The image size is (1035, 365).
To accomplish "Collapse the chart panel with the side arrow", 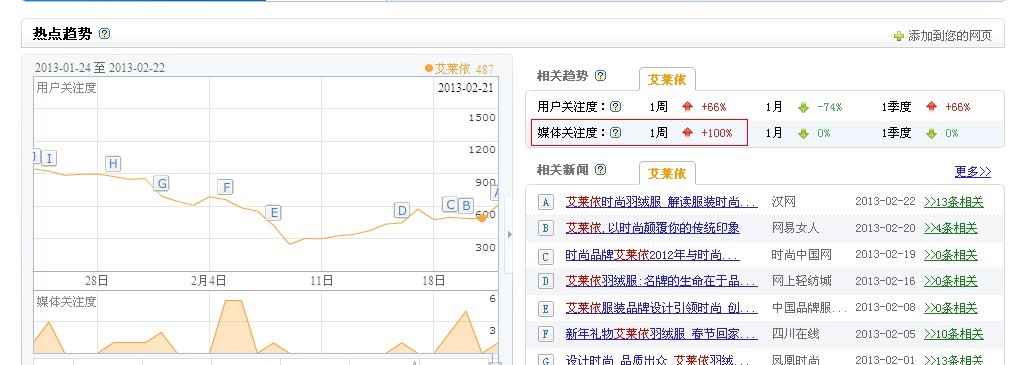I will point(508,234).
